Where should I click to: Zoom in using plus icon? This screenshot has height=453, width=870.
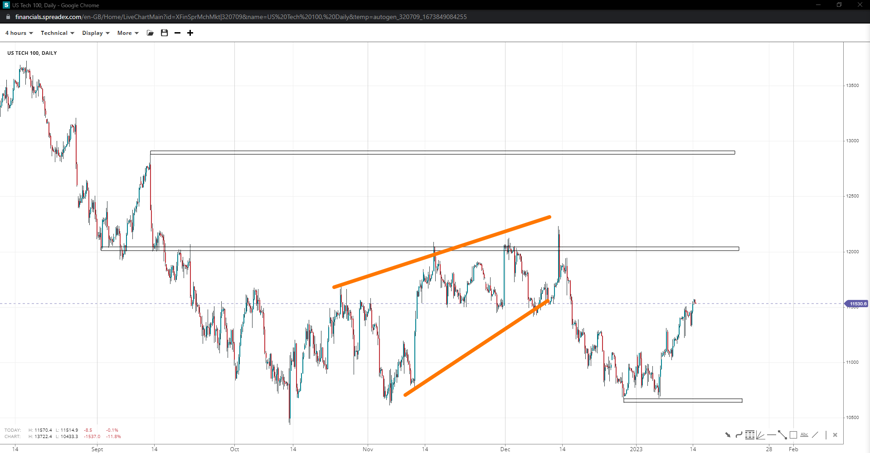click(x=190, y=33)
